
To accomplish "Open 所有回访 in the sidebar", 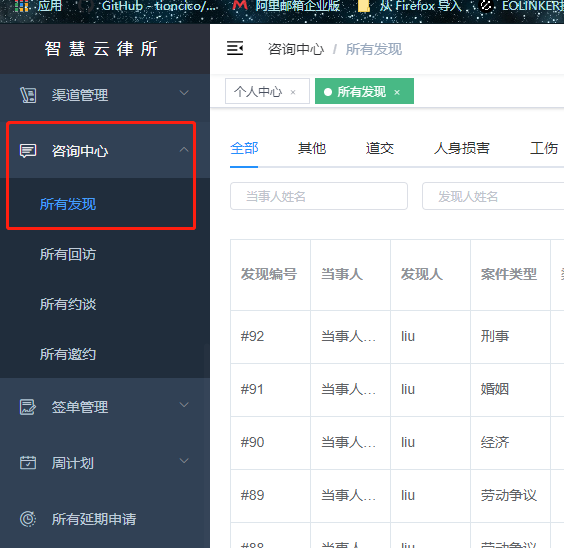I will [x=68, y=254].
